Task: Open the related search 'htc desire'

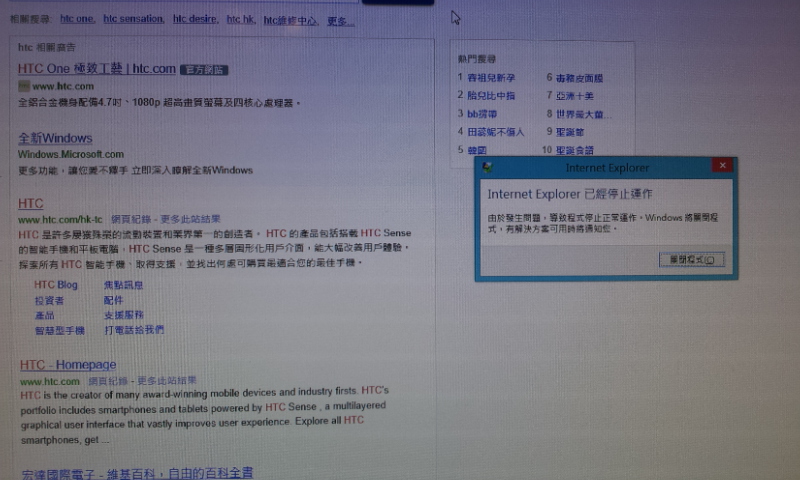Action: 195,19
